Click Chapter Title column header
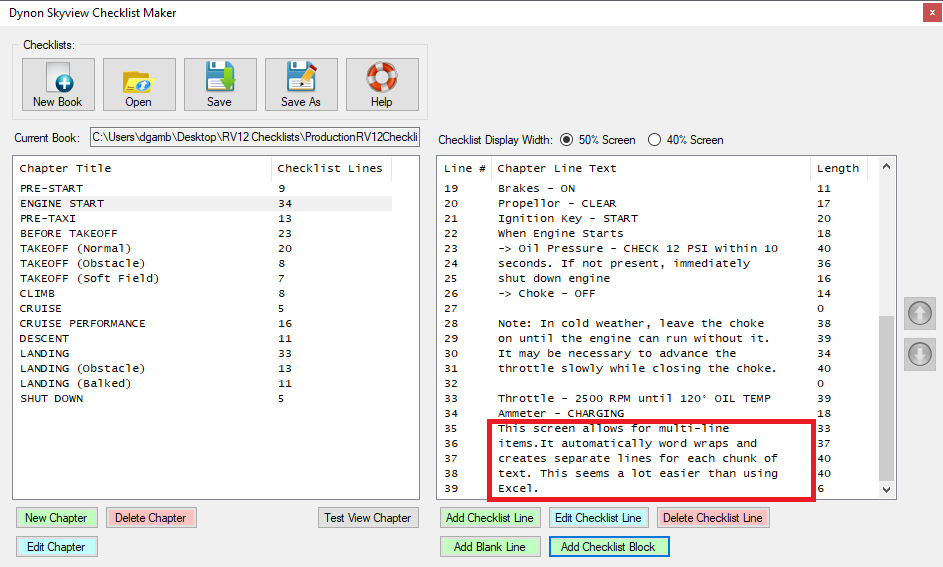 coord(143,168)
